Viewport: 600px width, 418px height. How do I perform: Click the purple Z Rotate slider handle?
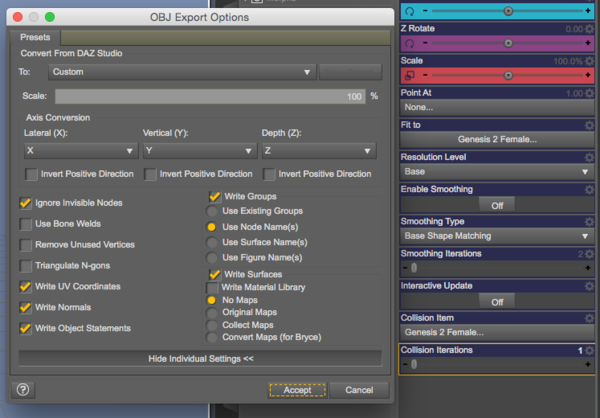tap(508, 43)
